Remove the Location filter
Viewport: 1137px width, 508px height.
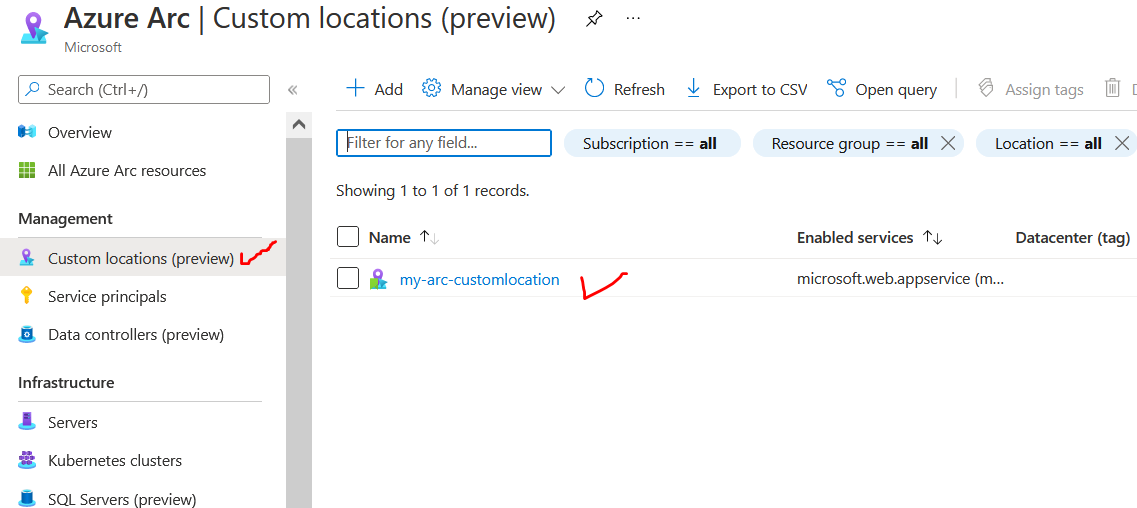pyautogui.click(x=1121, y=143)
